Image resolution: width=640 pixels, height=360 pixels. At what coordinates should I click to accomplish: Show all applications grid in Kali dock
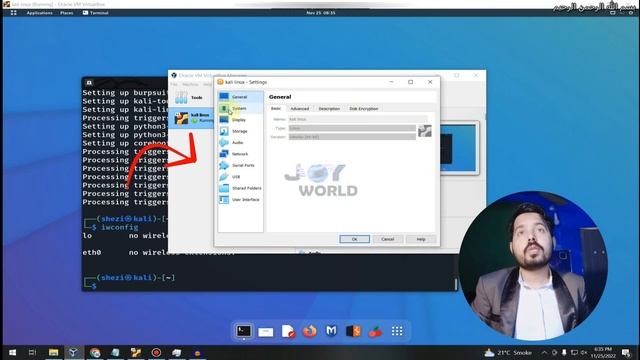tap(397, 331)
